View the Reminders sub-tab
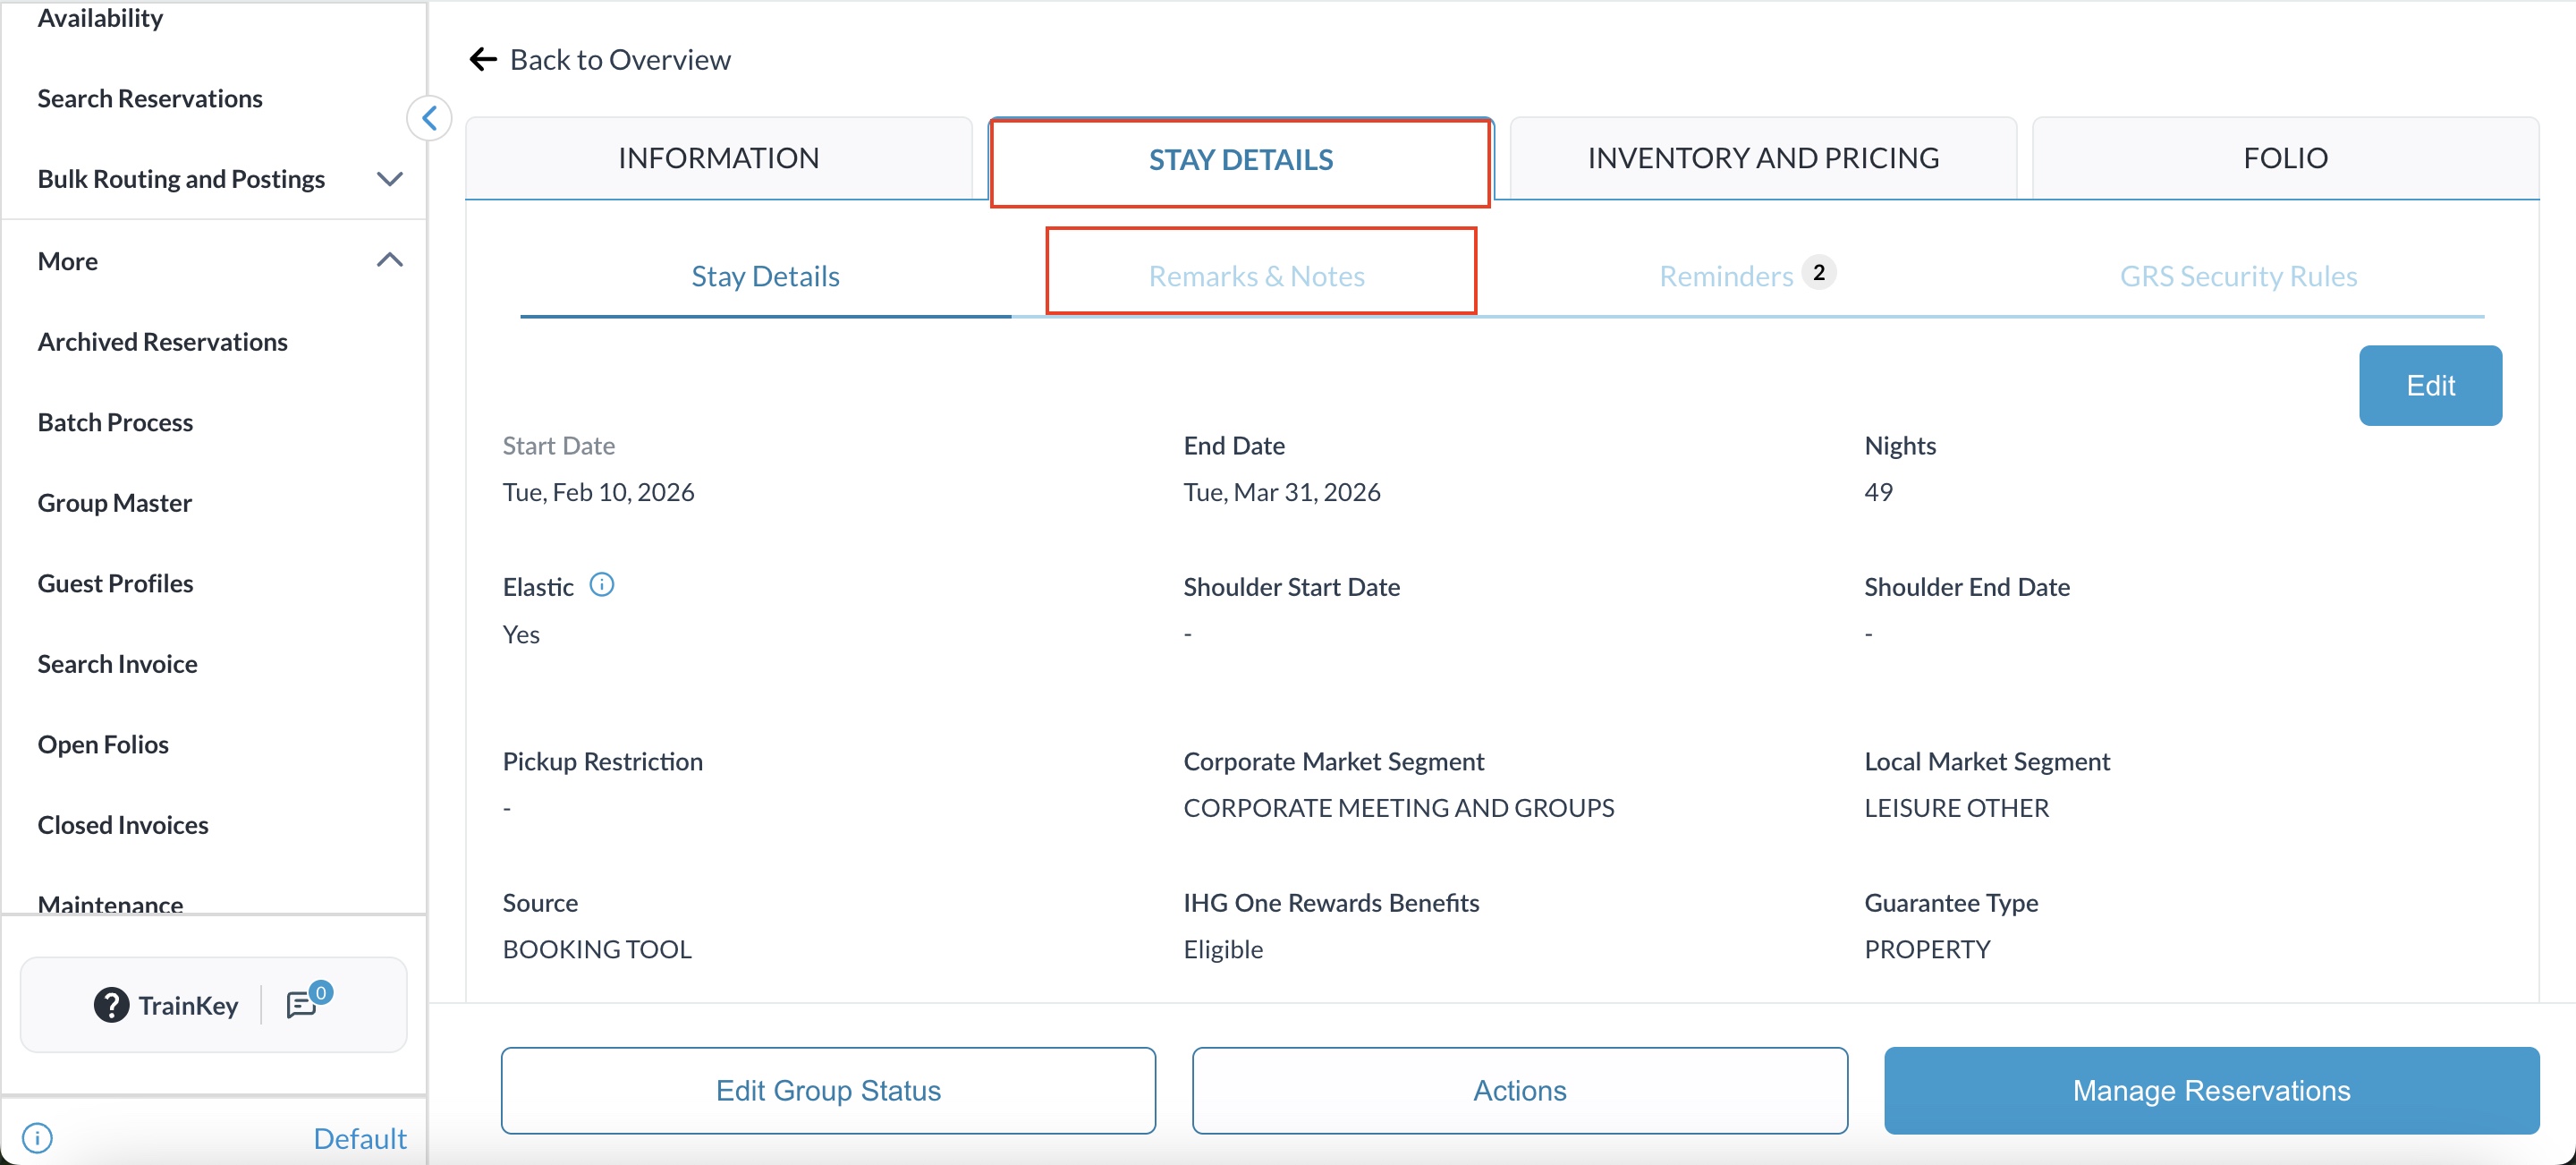The width and height of the screenshot is (2576, 1165). click(x=1726, y=276)
